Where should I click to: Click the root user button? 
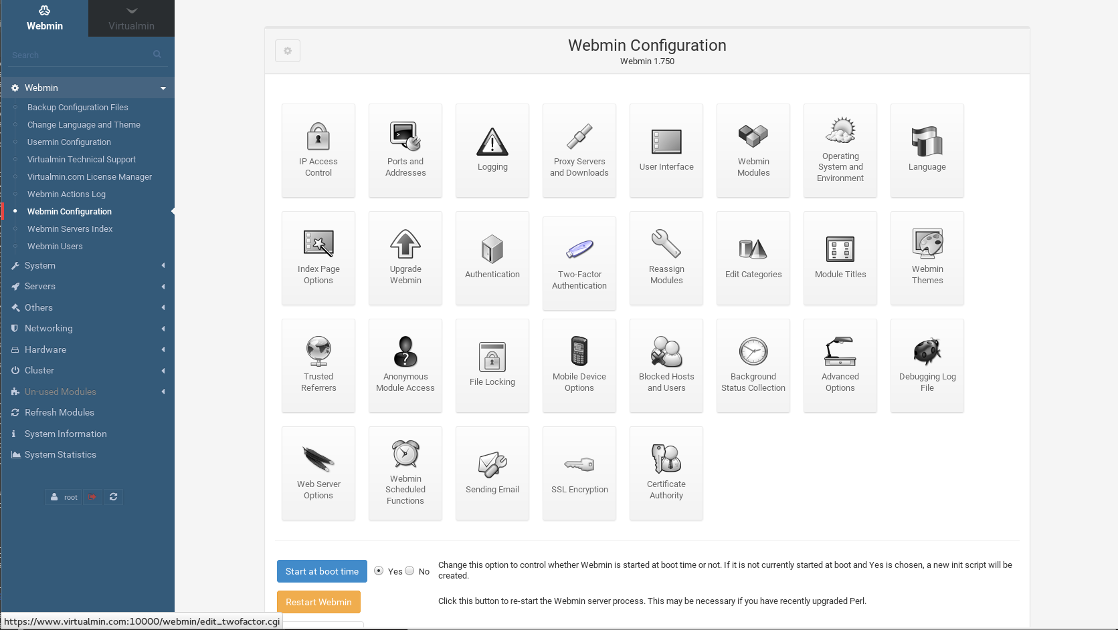(64, 497)
